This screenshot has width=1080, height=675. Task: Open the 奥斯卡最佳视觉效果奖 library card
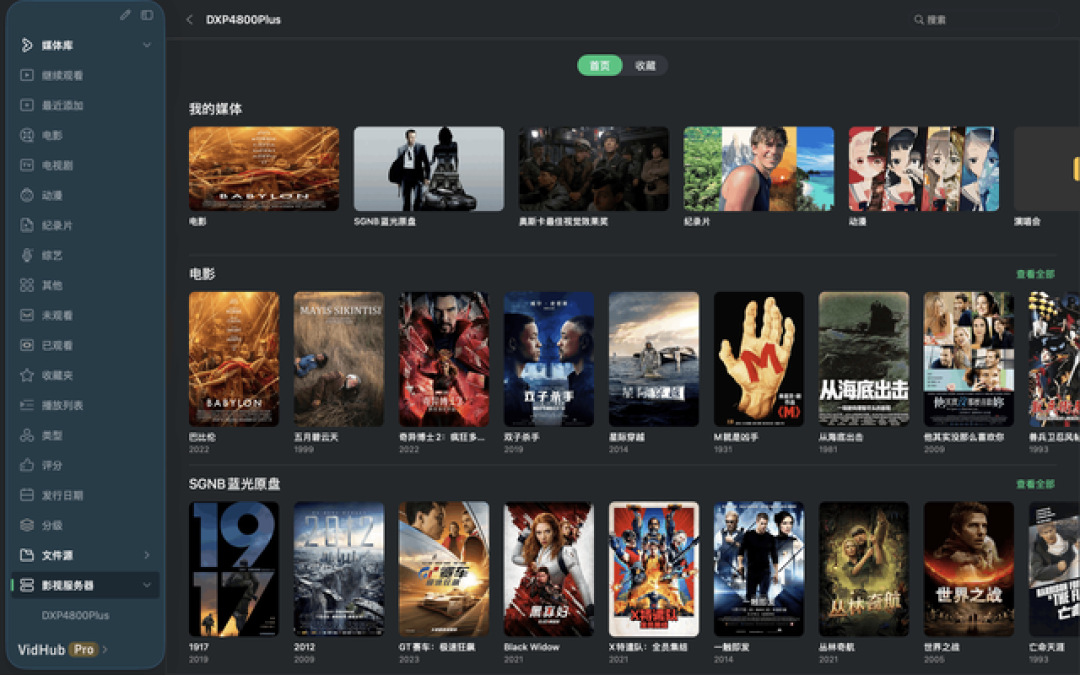594,169
